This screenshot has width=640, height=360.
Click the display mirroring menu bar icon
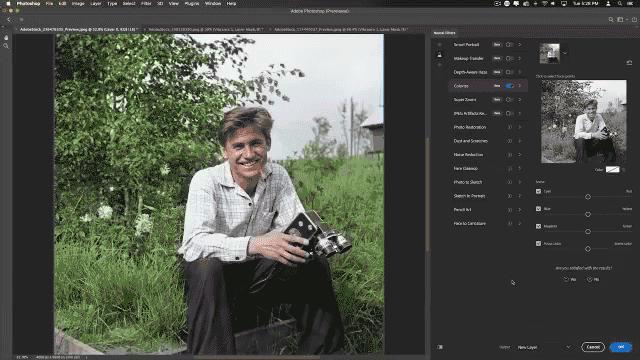click(x=564, y=4)
